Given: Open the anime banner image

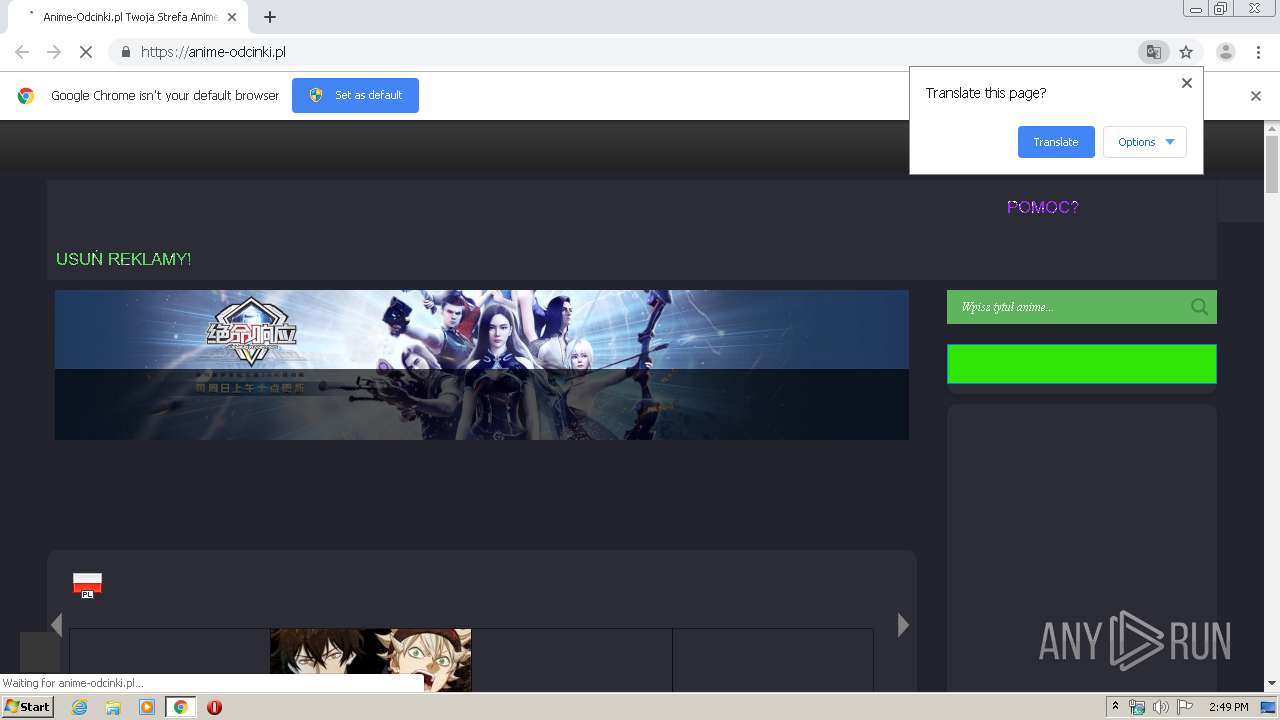Looking at the screenshot, I should tap(482, 365).
